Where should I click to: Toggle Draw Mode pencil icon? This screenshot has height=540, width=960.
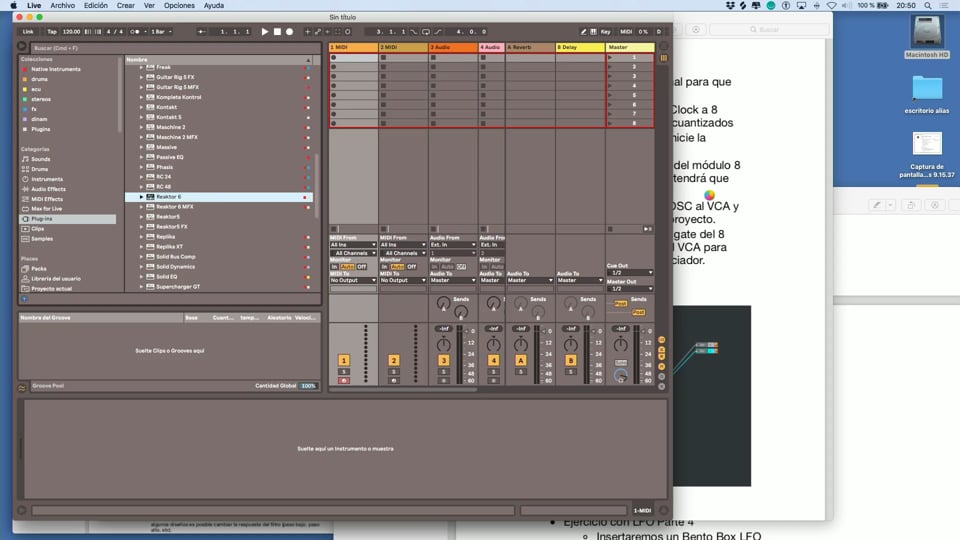click(583, 31)
